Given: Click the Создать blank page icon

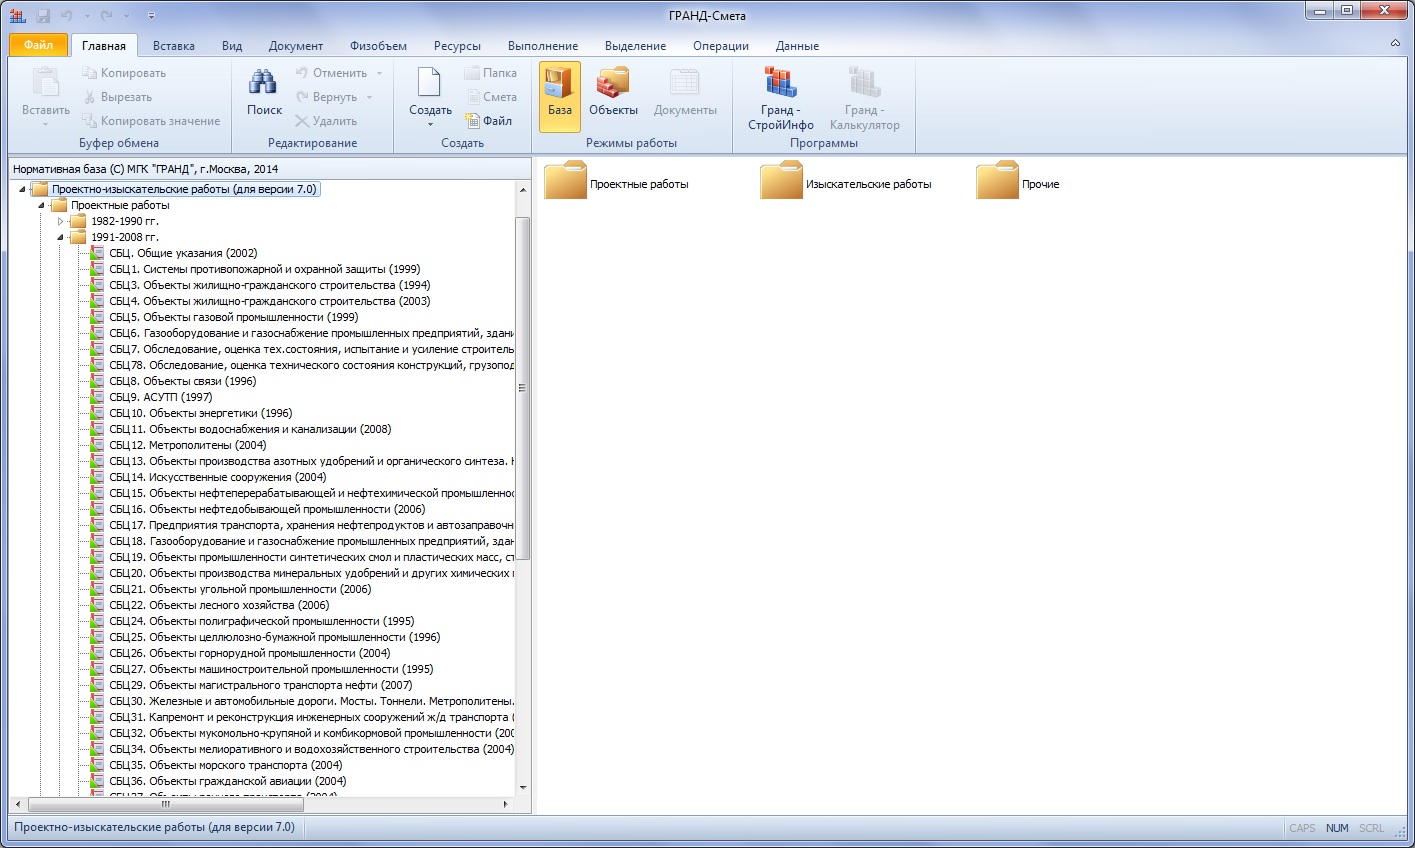Looking at the screenshot, I should (x=430, y=84).
